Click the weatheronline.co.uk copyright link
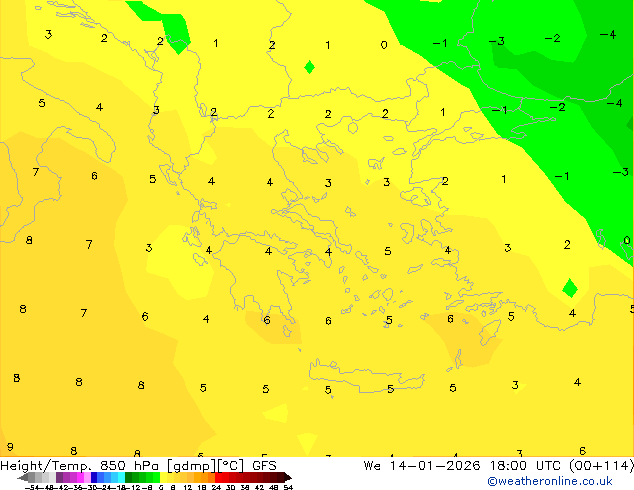 click(550, 481)
